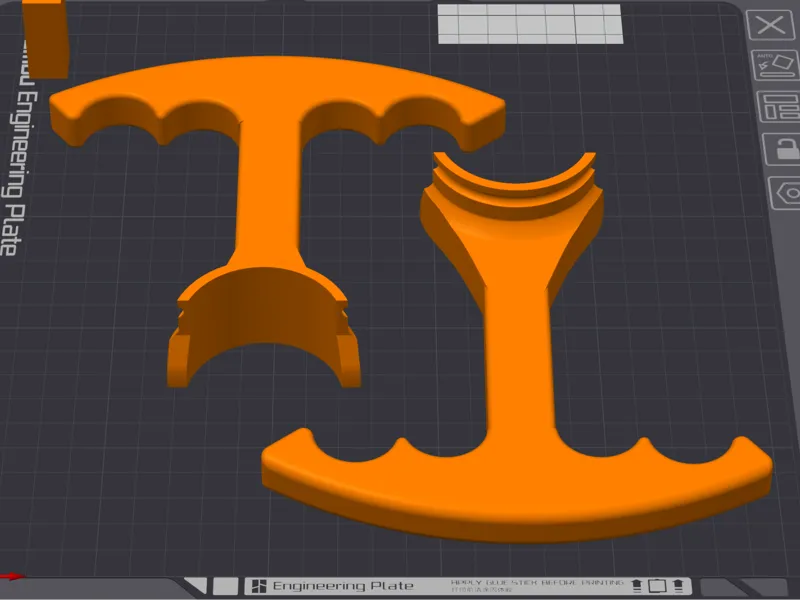Open plate settings with the hexagon icon
Image resolution: width=800 pixels, height=600 pixels.
[786, 192]
